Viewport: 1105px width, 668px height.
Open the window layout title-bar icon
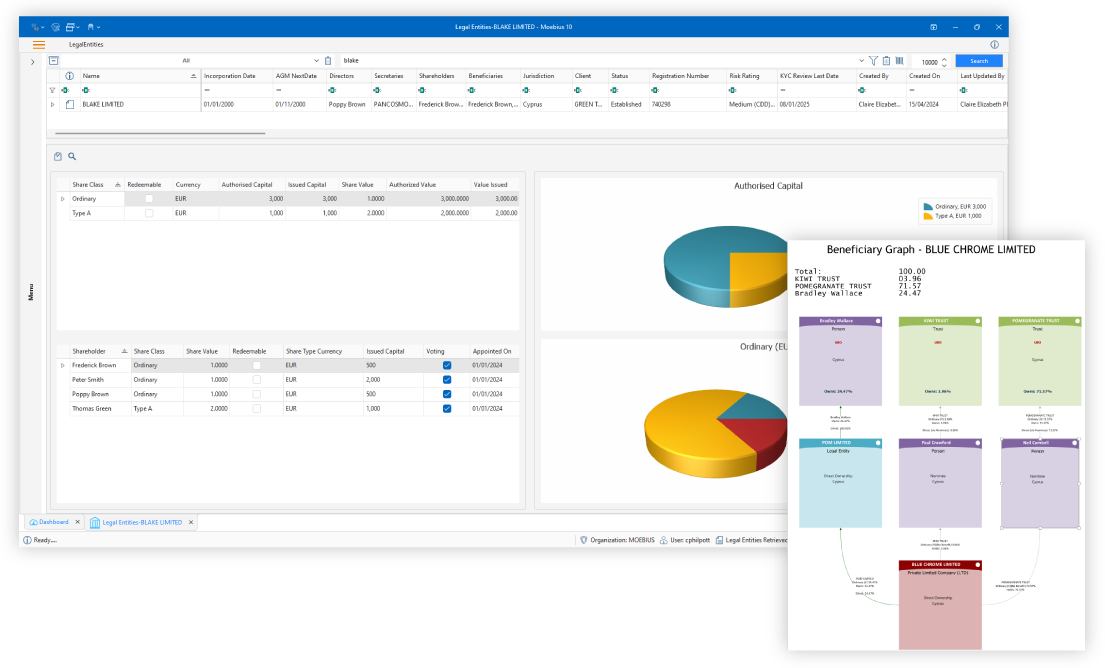click(x=70, y=27)
